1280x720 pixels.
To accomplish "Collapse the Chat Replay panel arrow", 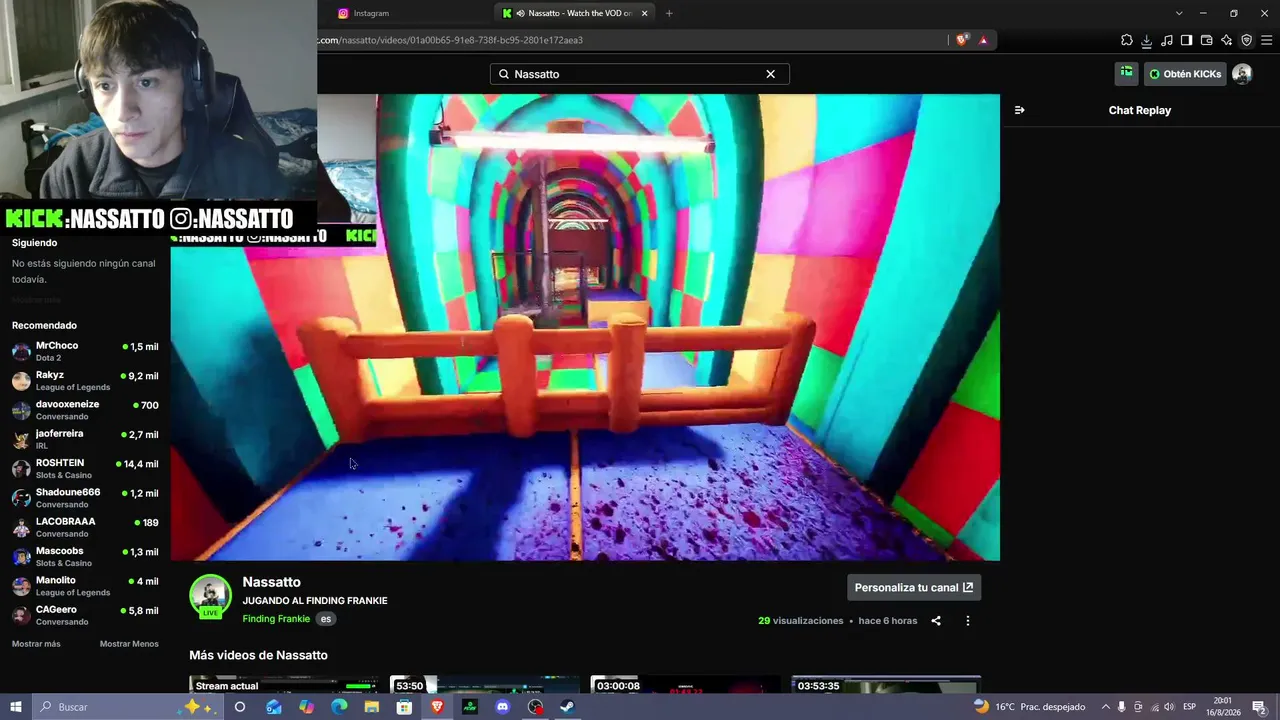I will click(1019, 110).
